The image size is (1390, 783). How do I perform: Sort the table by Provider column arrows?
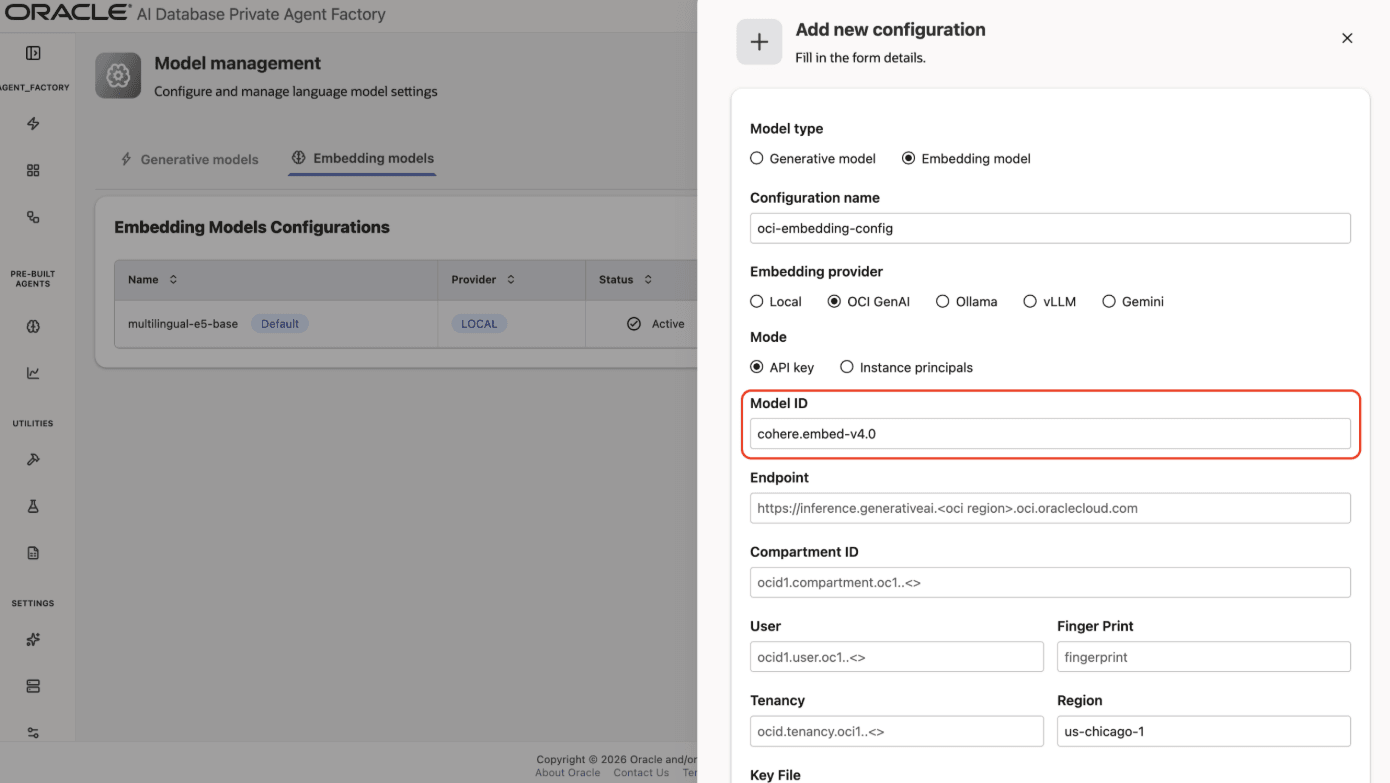511,280
